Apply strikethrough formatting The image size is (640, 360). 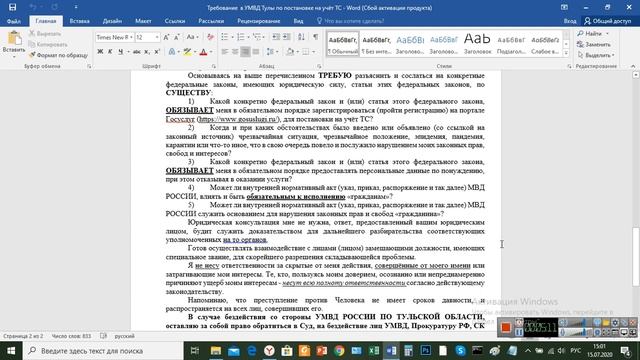point(136,52)
